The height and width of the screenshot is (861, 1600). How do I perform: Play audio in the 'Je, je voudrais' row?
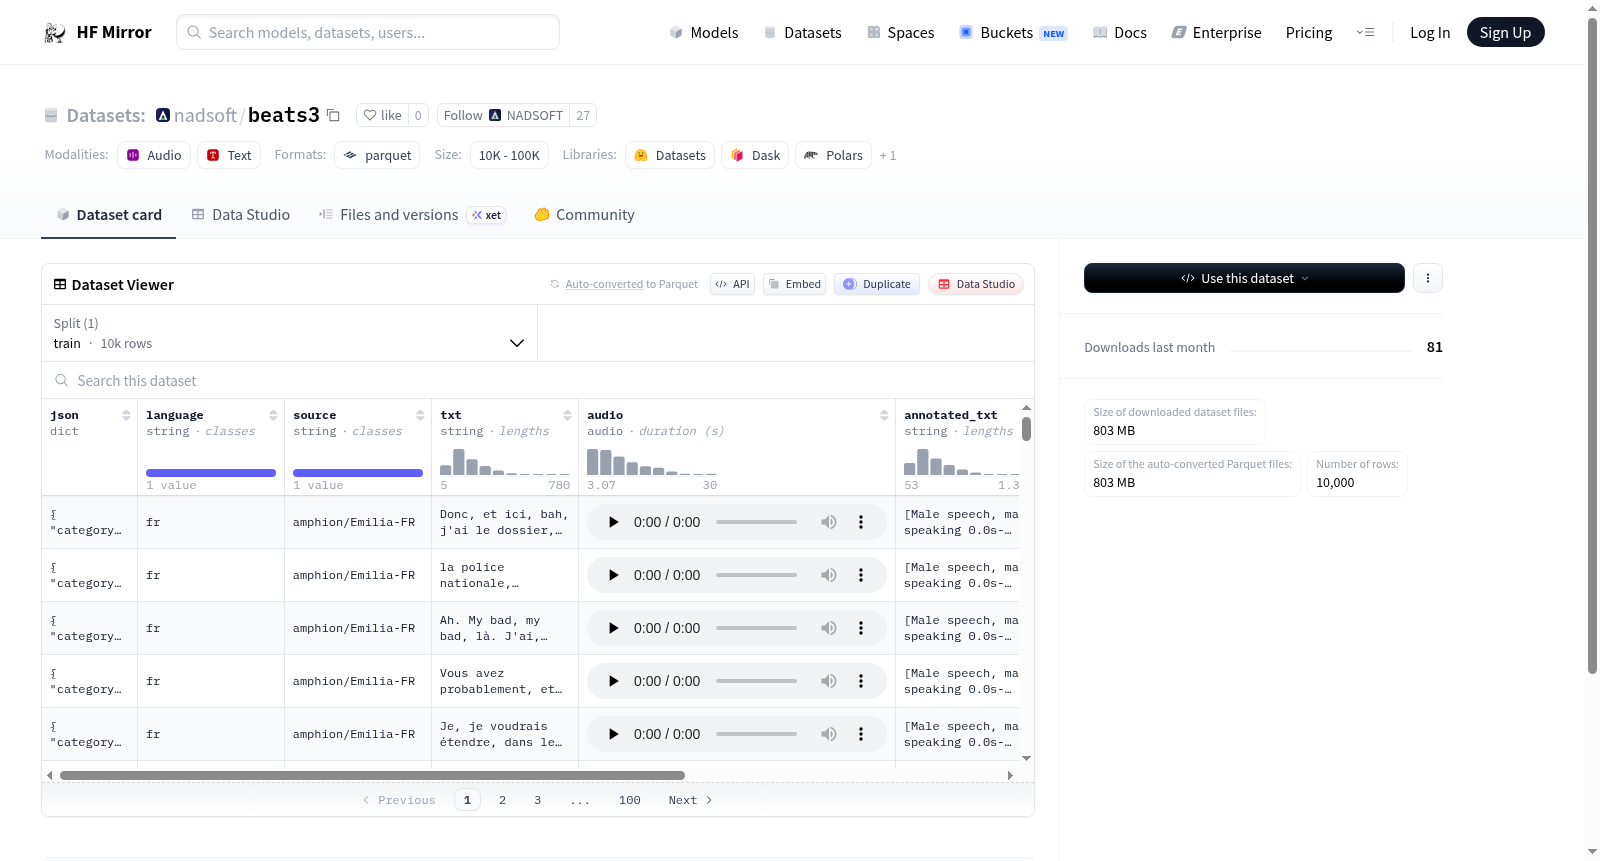coord(613,734)
